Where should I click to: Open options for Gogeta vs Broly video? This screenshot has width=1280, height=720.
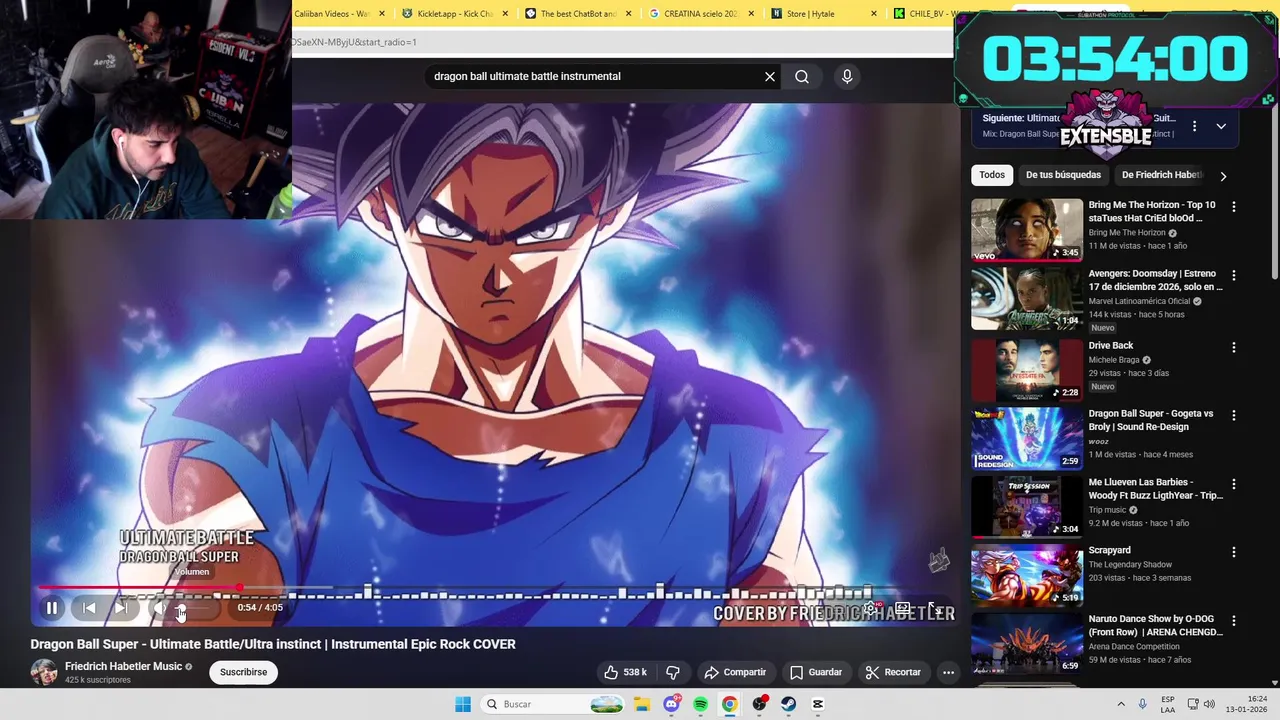click(x=1233, y=415)
